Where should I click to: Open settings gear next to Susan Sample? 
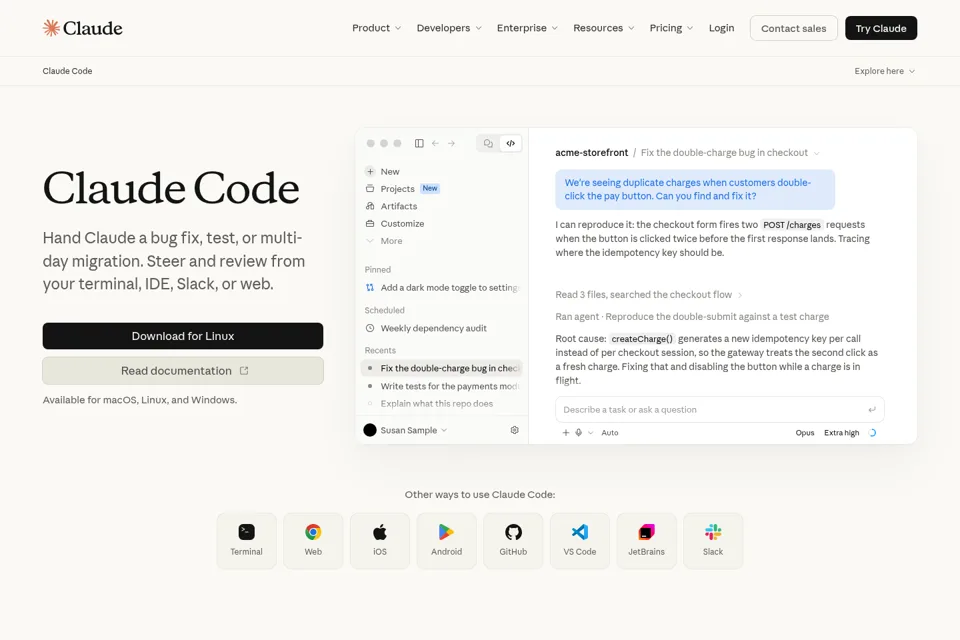click(515, 430)
